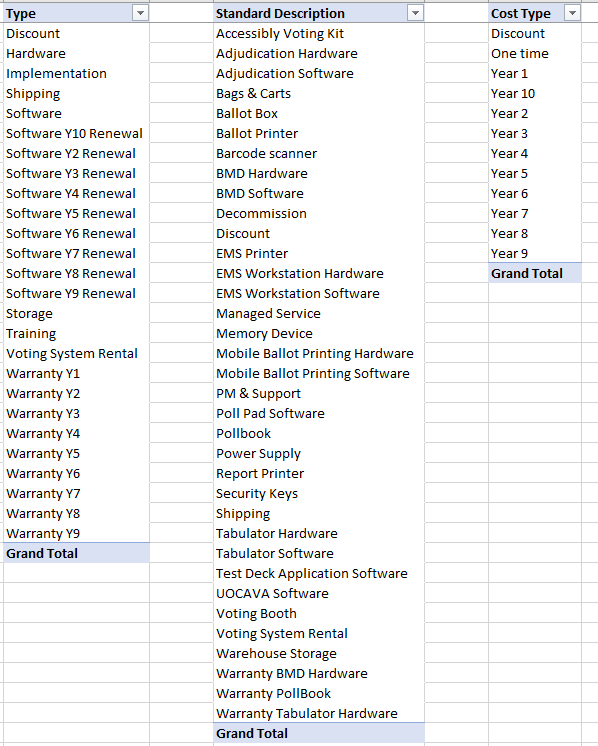Click the BMD Software cell
The width and height of the screenshot is (598, 746).
(x=319, y=193)
